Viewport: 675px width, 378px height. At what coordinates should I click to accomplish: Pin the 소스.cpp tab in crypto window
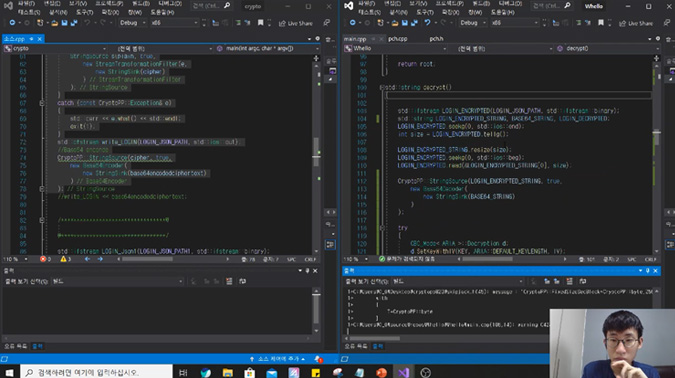tap(31, 39)
